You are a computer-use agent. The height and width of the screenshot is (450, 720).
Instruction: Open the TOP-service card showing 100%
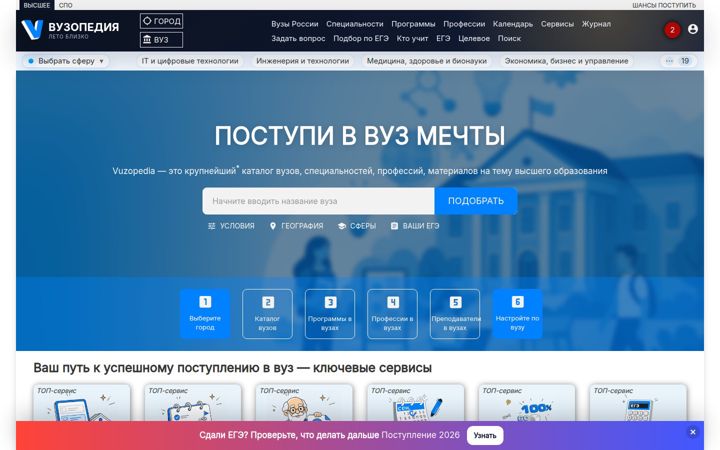(x=527, y=403)
